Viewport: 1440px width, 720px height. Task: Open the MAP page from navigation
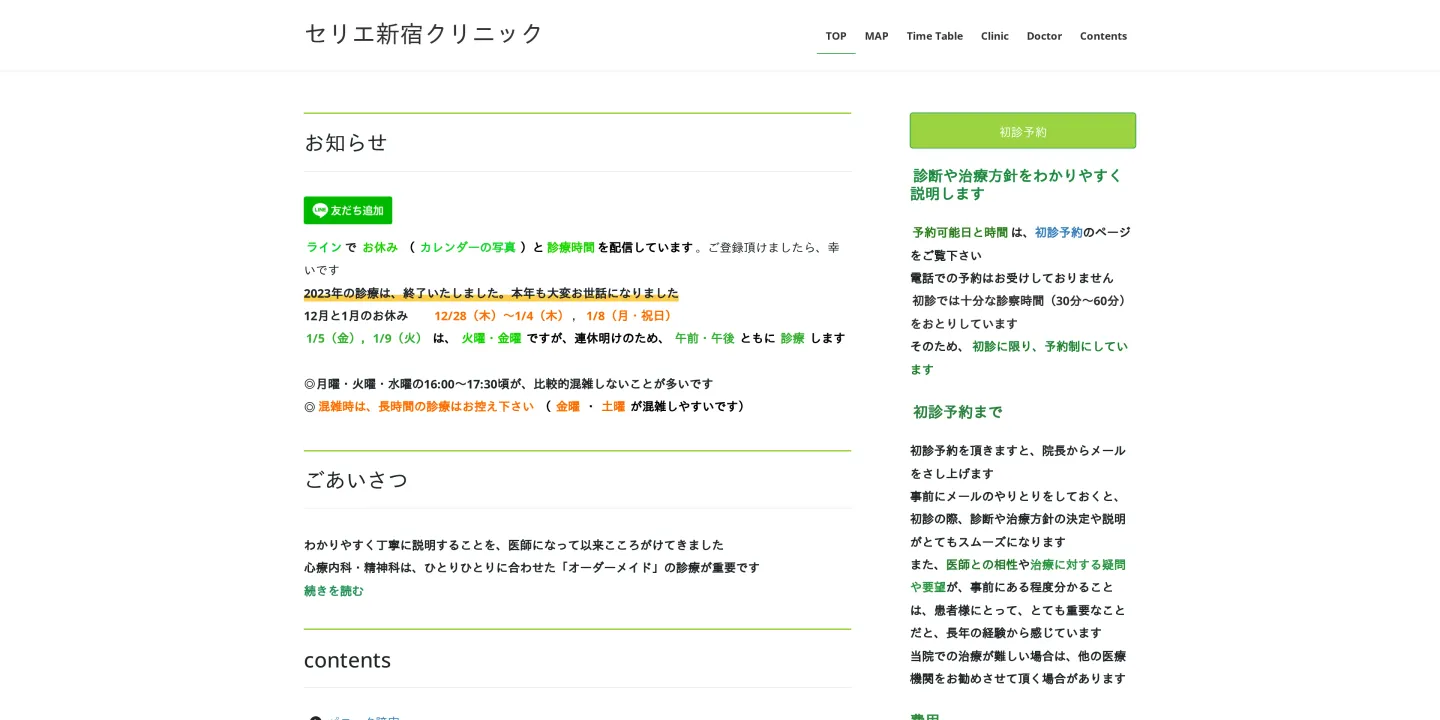tap(876, 35)
